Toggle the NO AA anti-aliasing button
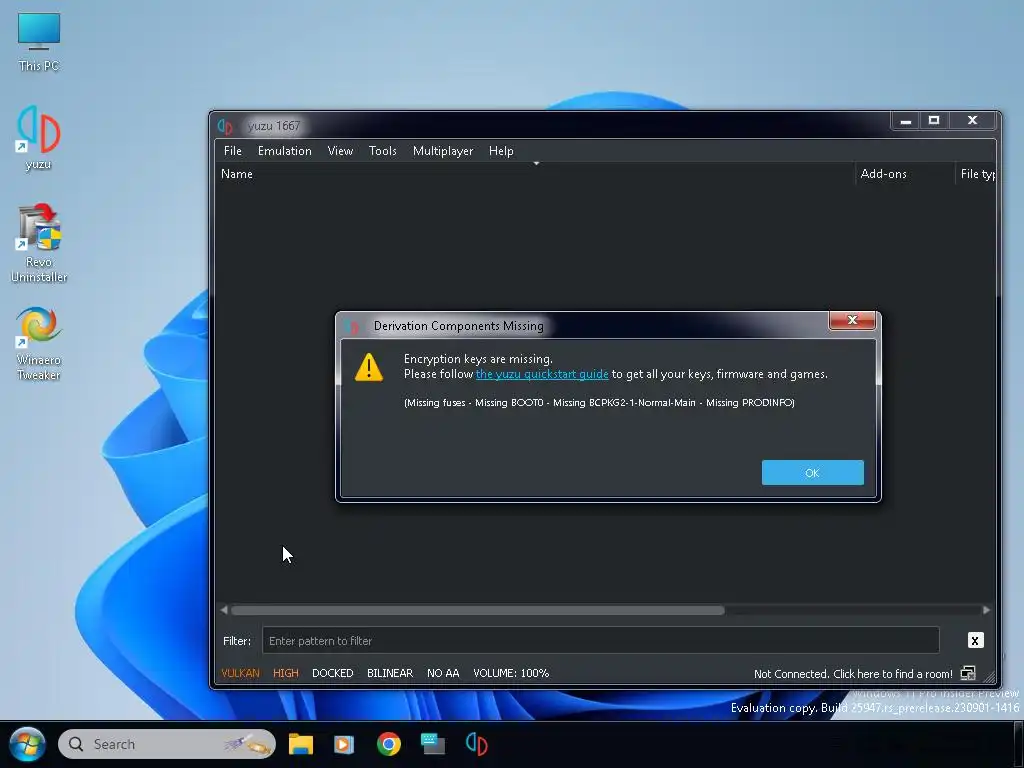The height and width of the screenshot is (768, 1024). 443,673
